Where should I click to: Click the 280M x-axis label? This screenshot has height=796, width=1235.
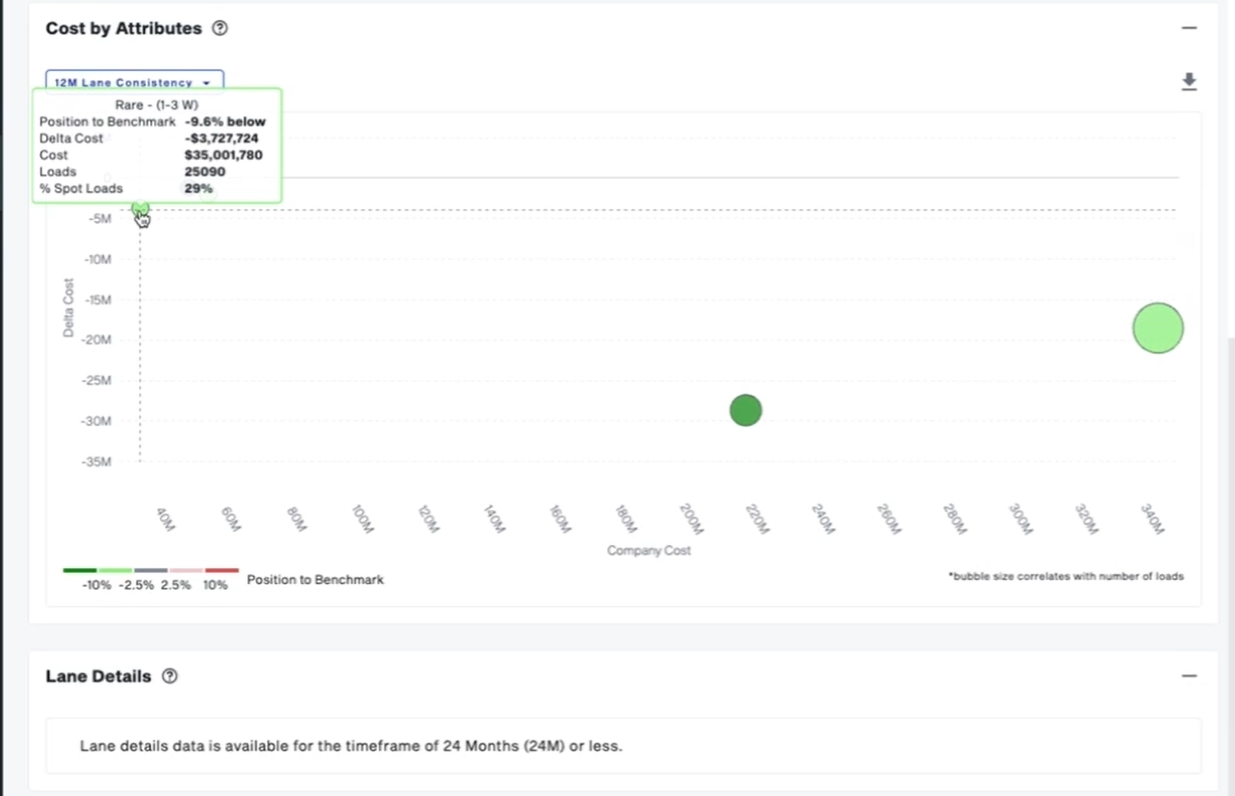pyautogui.click(x=954, y=518)
